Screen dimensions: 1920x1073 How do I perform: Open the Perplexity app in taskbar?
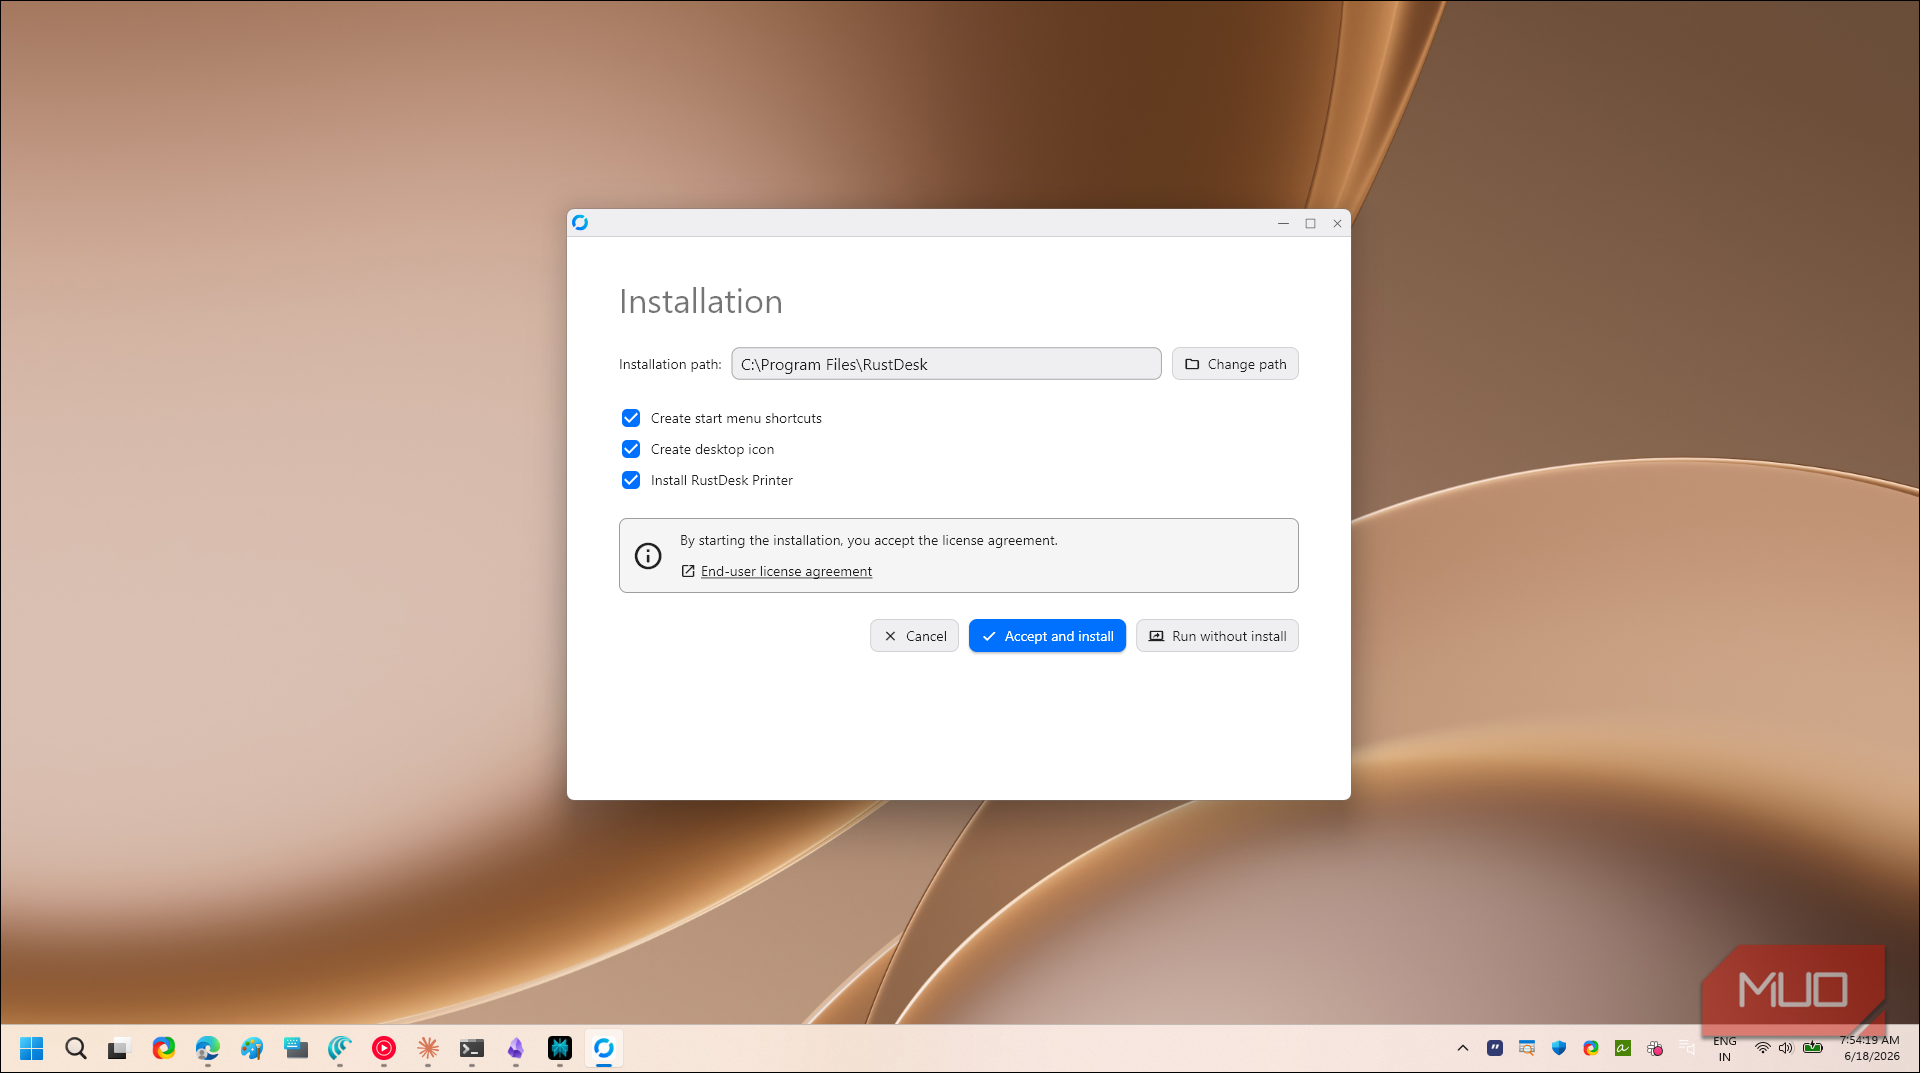[x=560, y=1048]
